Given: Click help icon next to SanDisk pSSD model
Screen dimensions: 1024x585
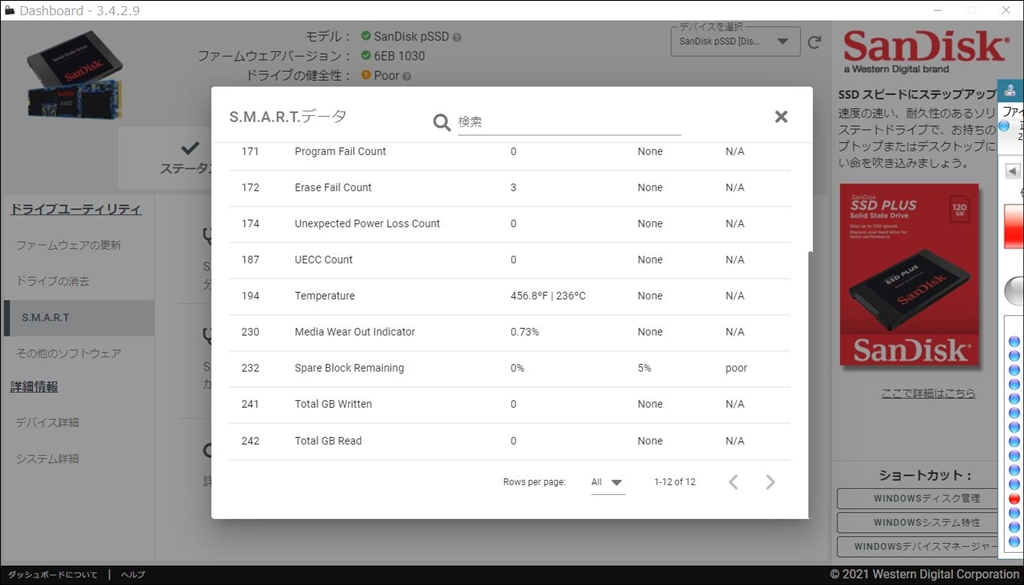Looking at the screenshot, I should (457, 37).
